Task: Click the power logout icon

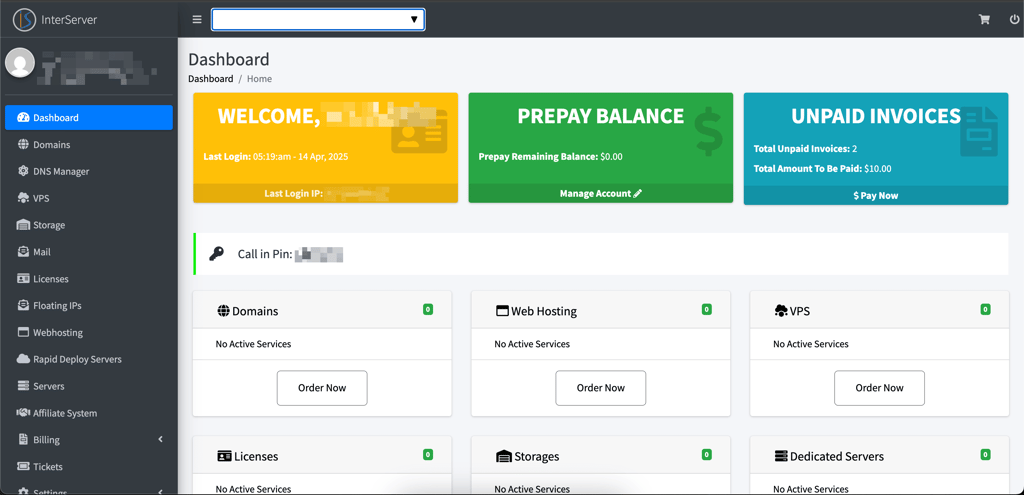Action: 1014,20
